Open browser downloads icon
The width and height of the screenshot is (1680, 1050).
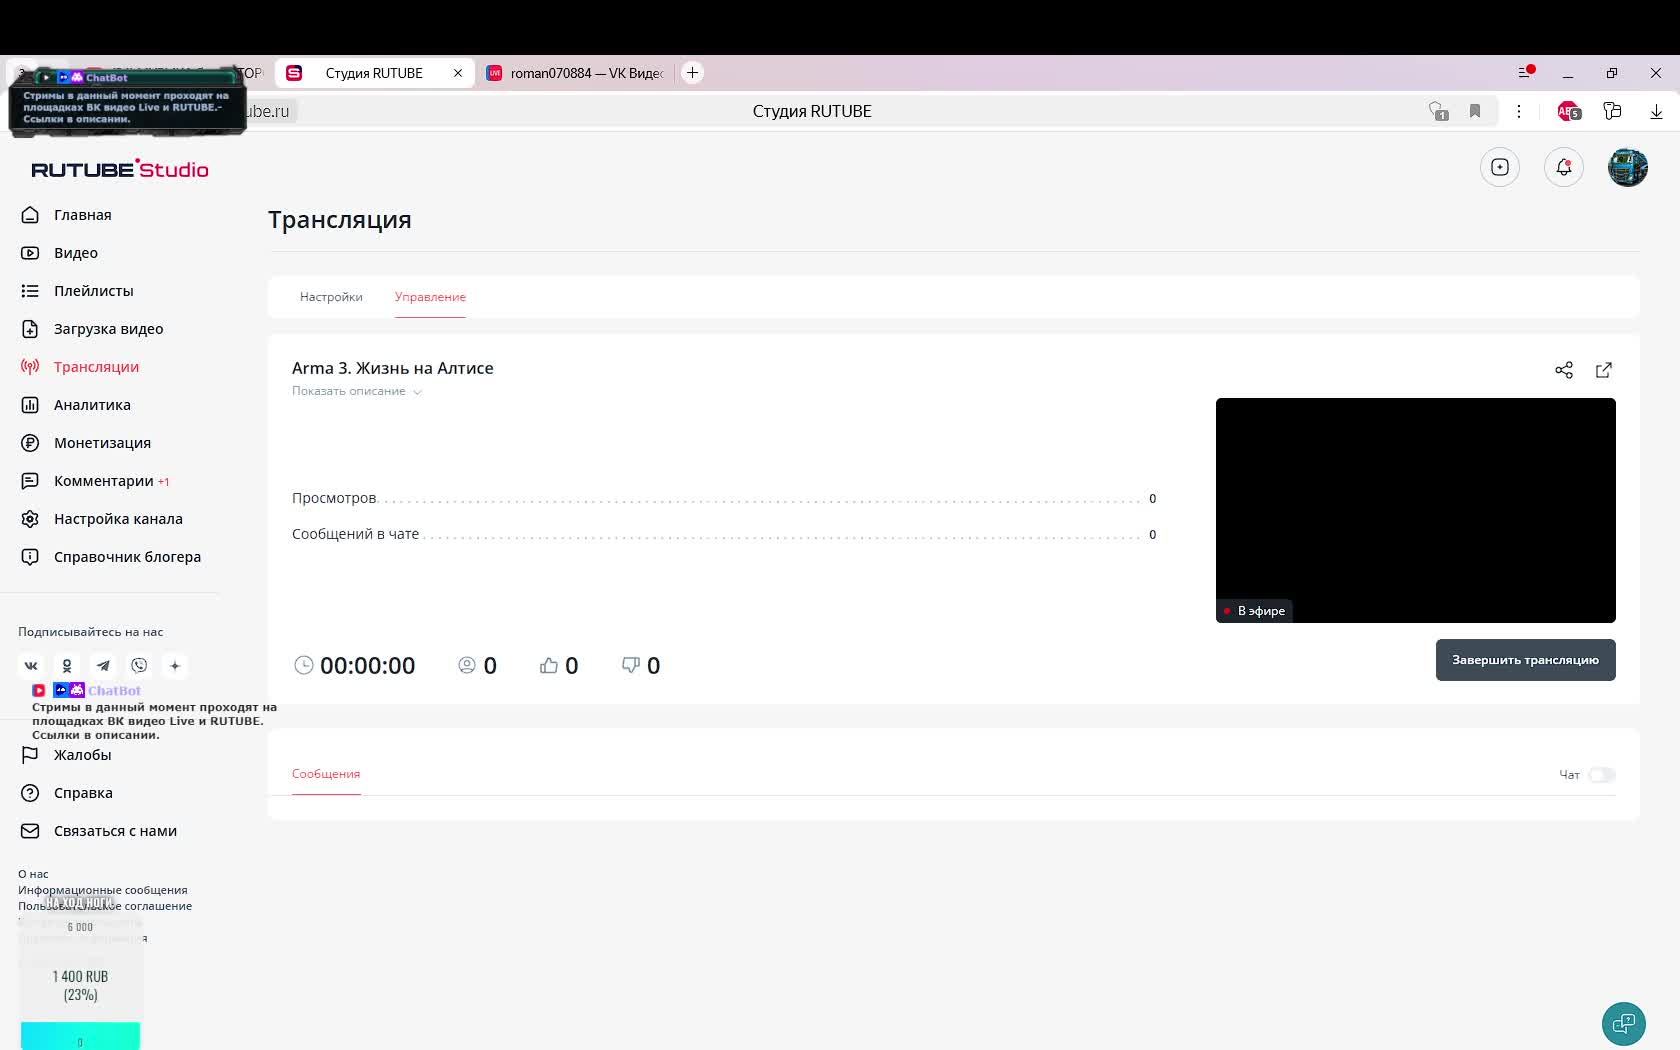pyautogui.click(x=1656, y=111)
